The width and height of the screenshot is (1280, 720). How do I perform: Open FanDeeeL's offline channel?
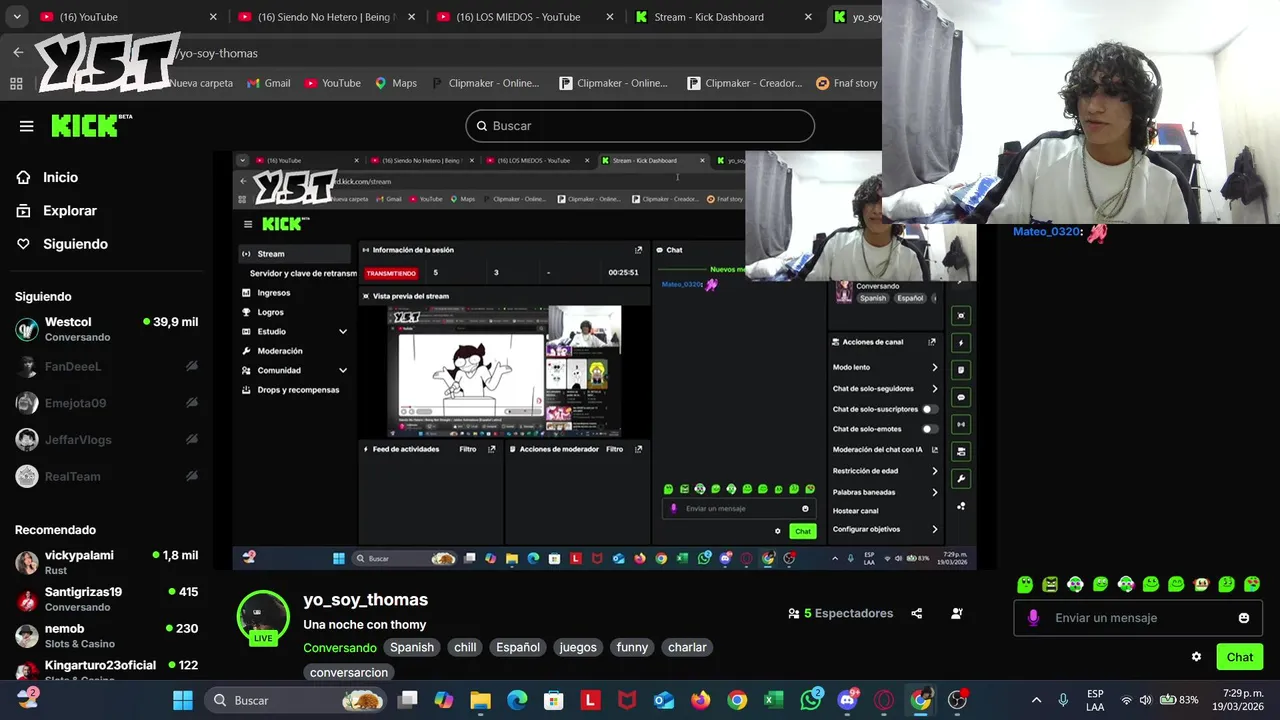106,367
